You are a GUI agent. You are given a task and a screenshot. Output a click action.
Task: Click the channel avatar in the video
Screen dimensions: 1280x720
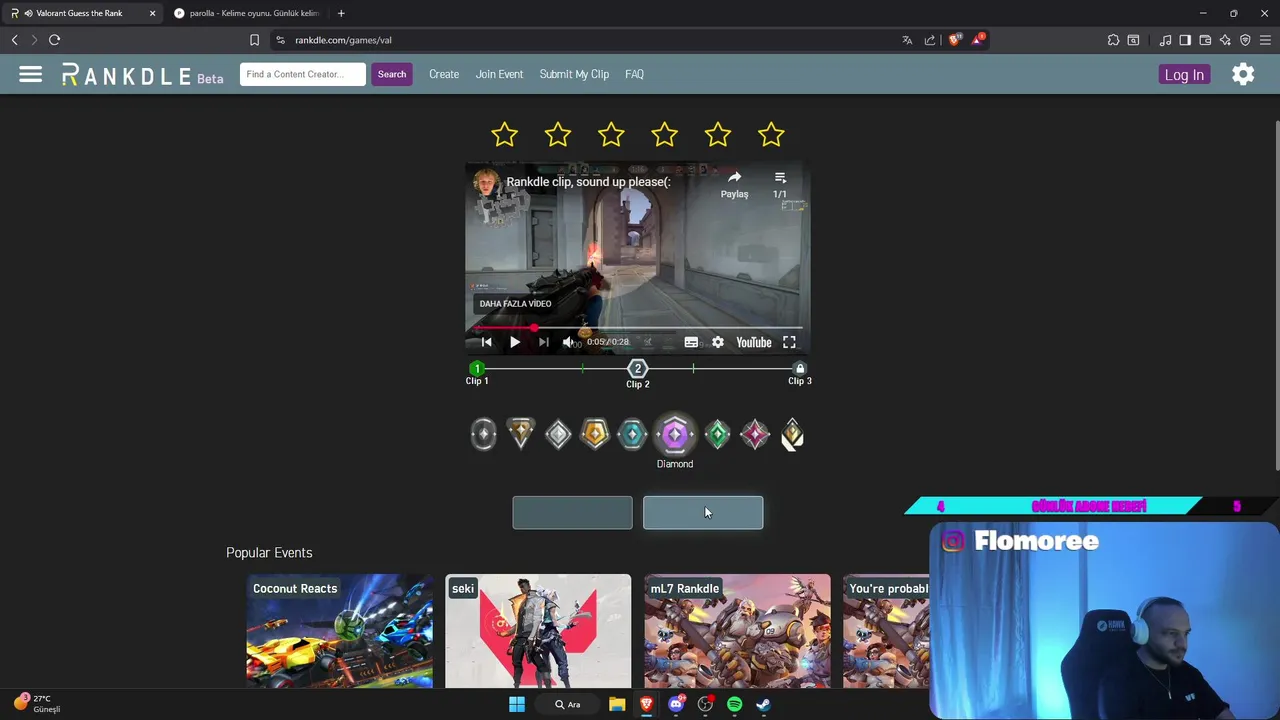tap(487, 183)
